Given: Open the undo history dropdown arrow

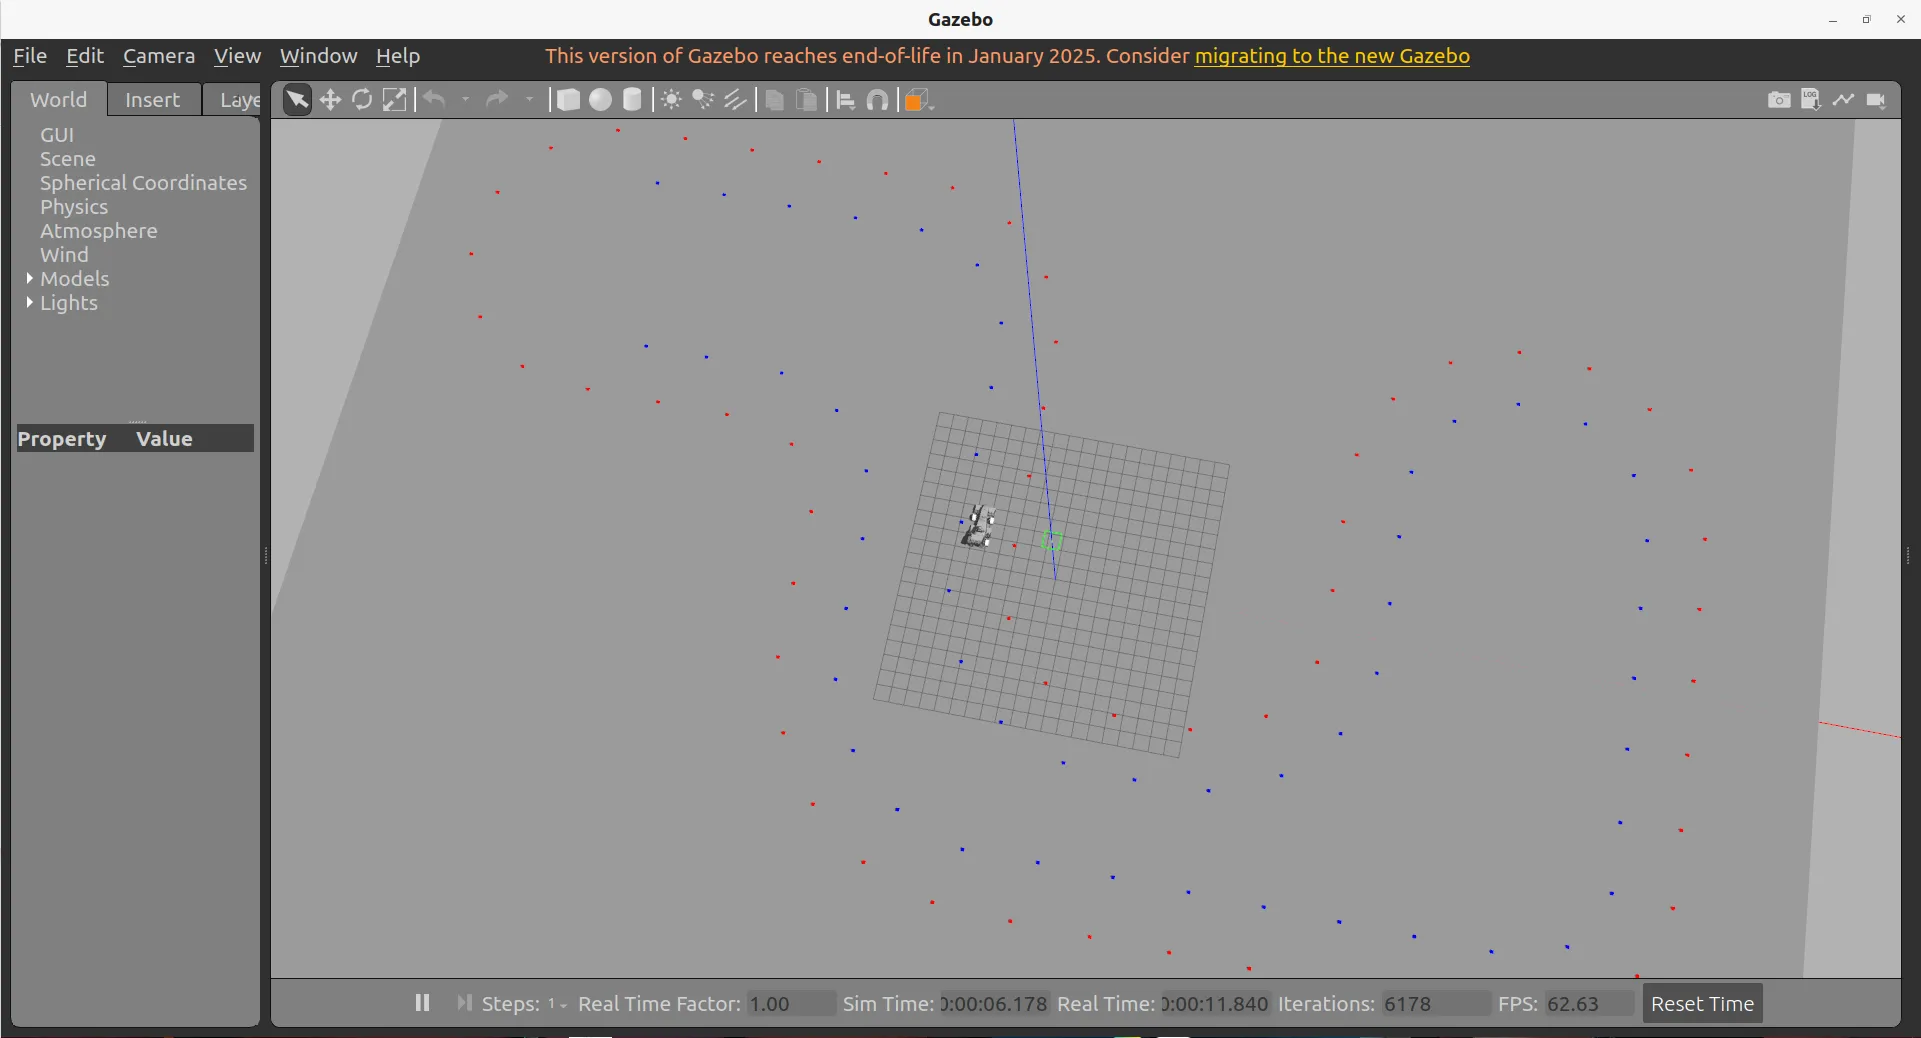Looking at the screenshot, I should (x=466, y=100).
